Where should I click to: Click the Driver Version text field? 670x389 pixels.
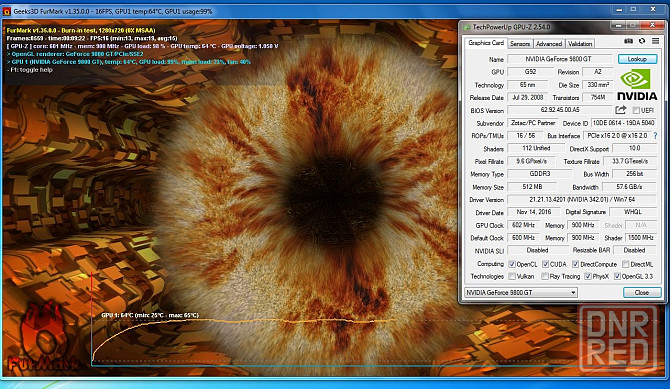582,200
